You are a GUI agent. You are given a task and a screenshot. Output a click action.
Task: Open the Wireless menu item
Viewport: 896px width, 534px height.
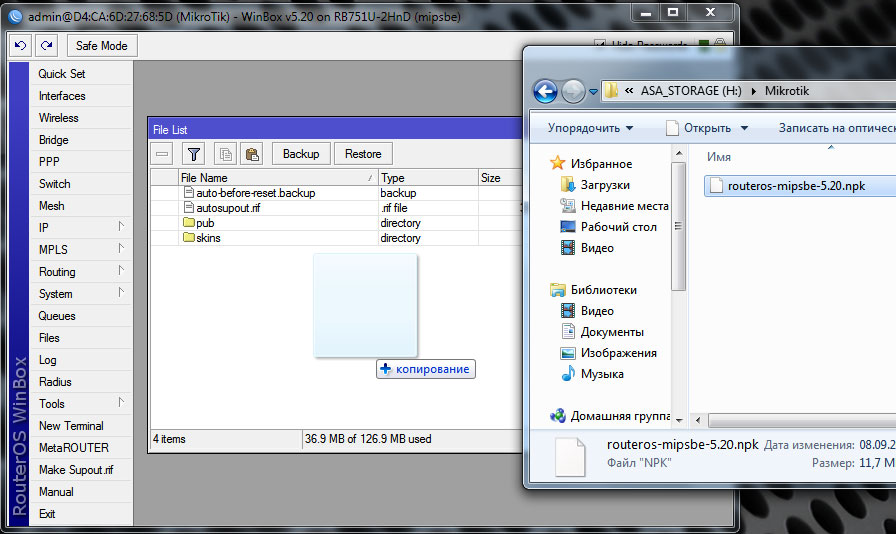click(59, 118)
